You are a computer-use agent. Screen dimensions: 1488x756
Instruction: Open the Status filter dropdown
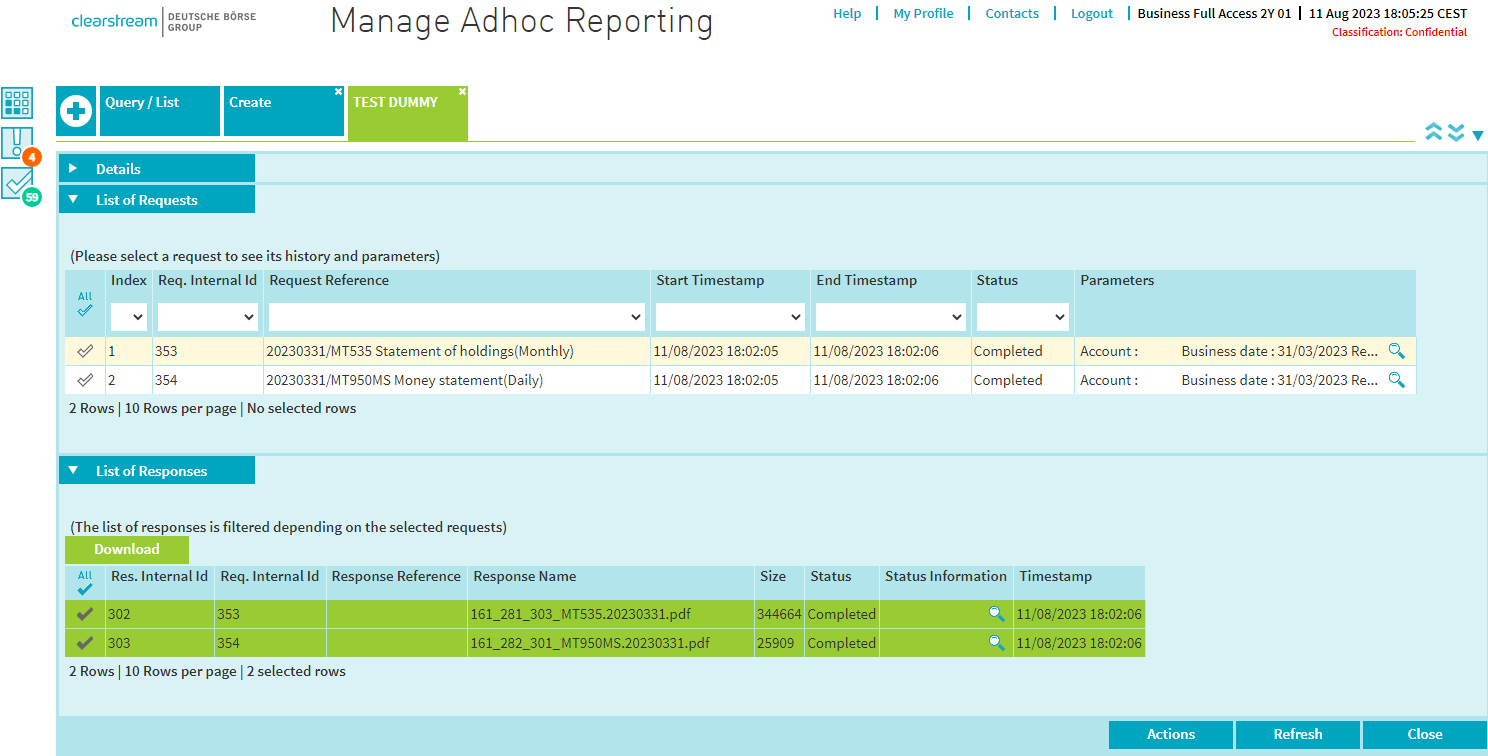(1022, 316)
